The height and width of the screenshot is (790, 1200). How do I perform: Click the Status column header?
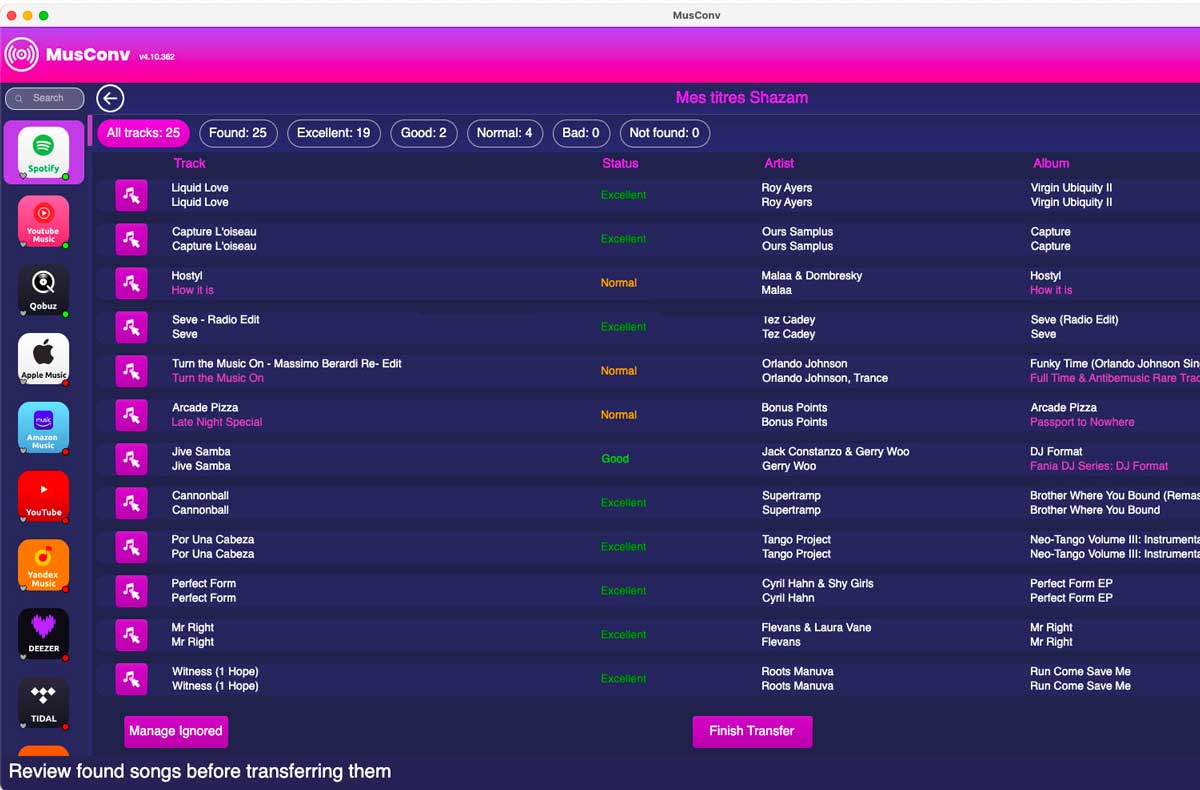coord(620,163)
